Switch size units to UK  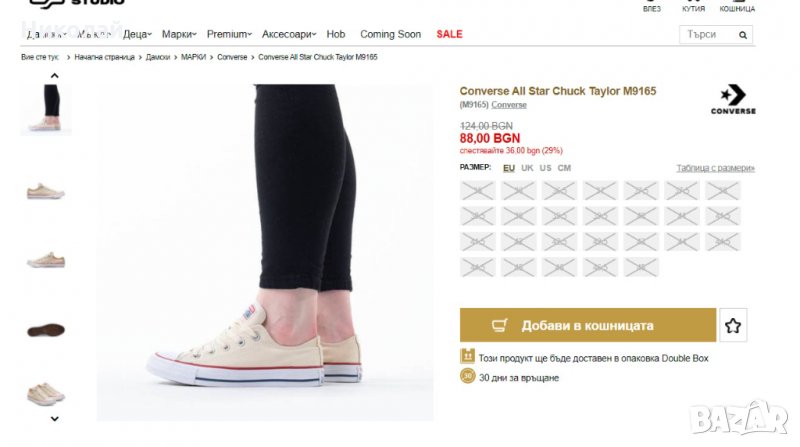527,168
